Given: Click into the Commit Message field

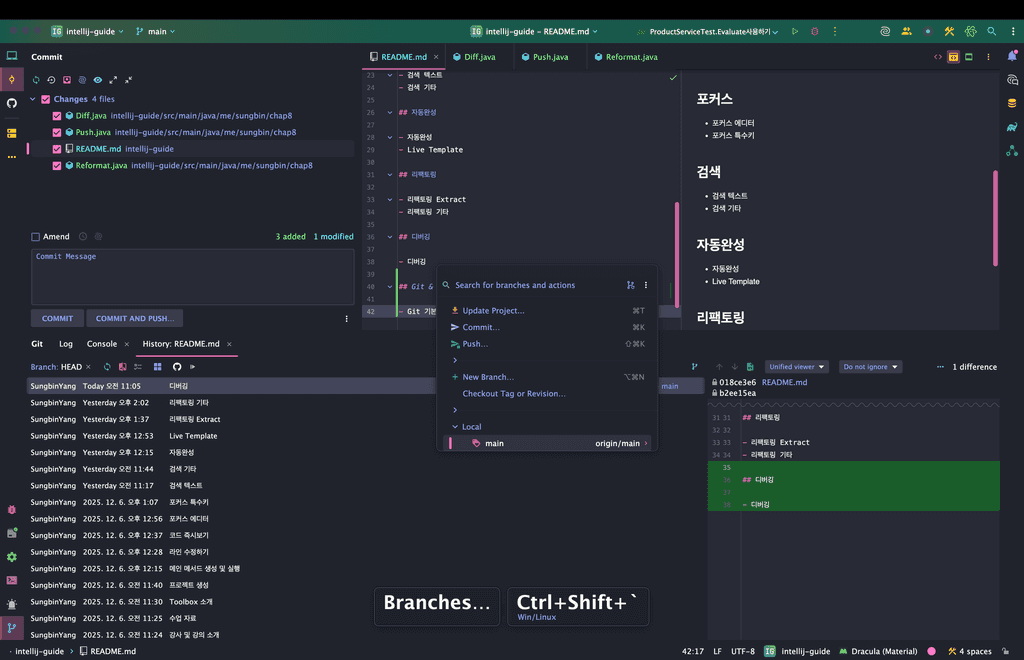Looking at the screenshot, I should click(x=192, y=277).
